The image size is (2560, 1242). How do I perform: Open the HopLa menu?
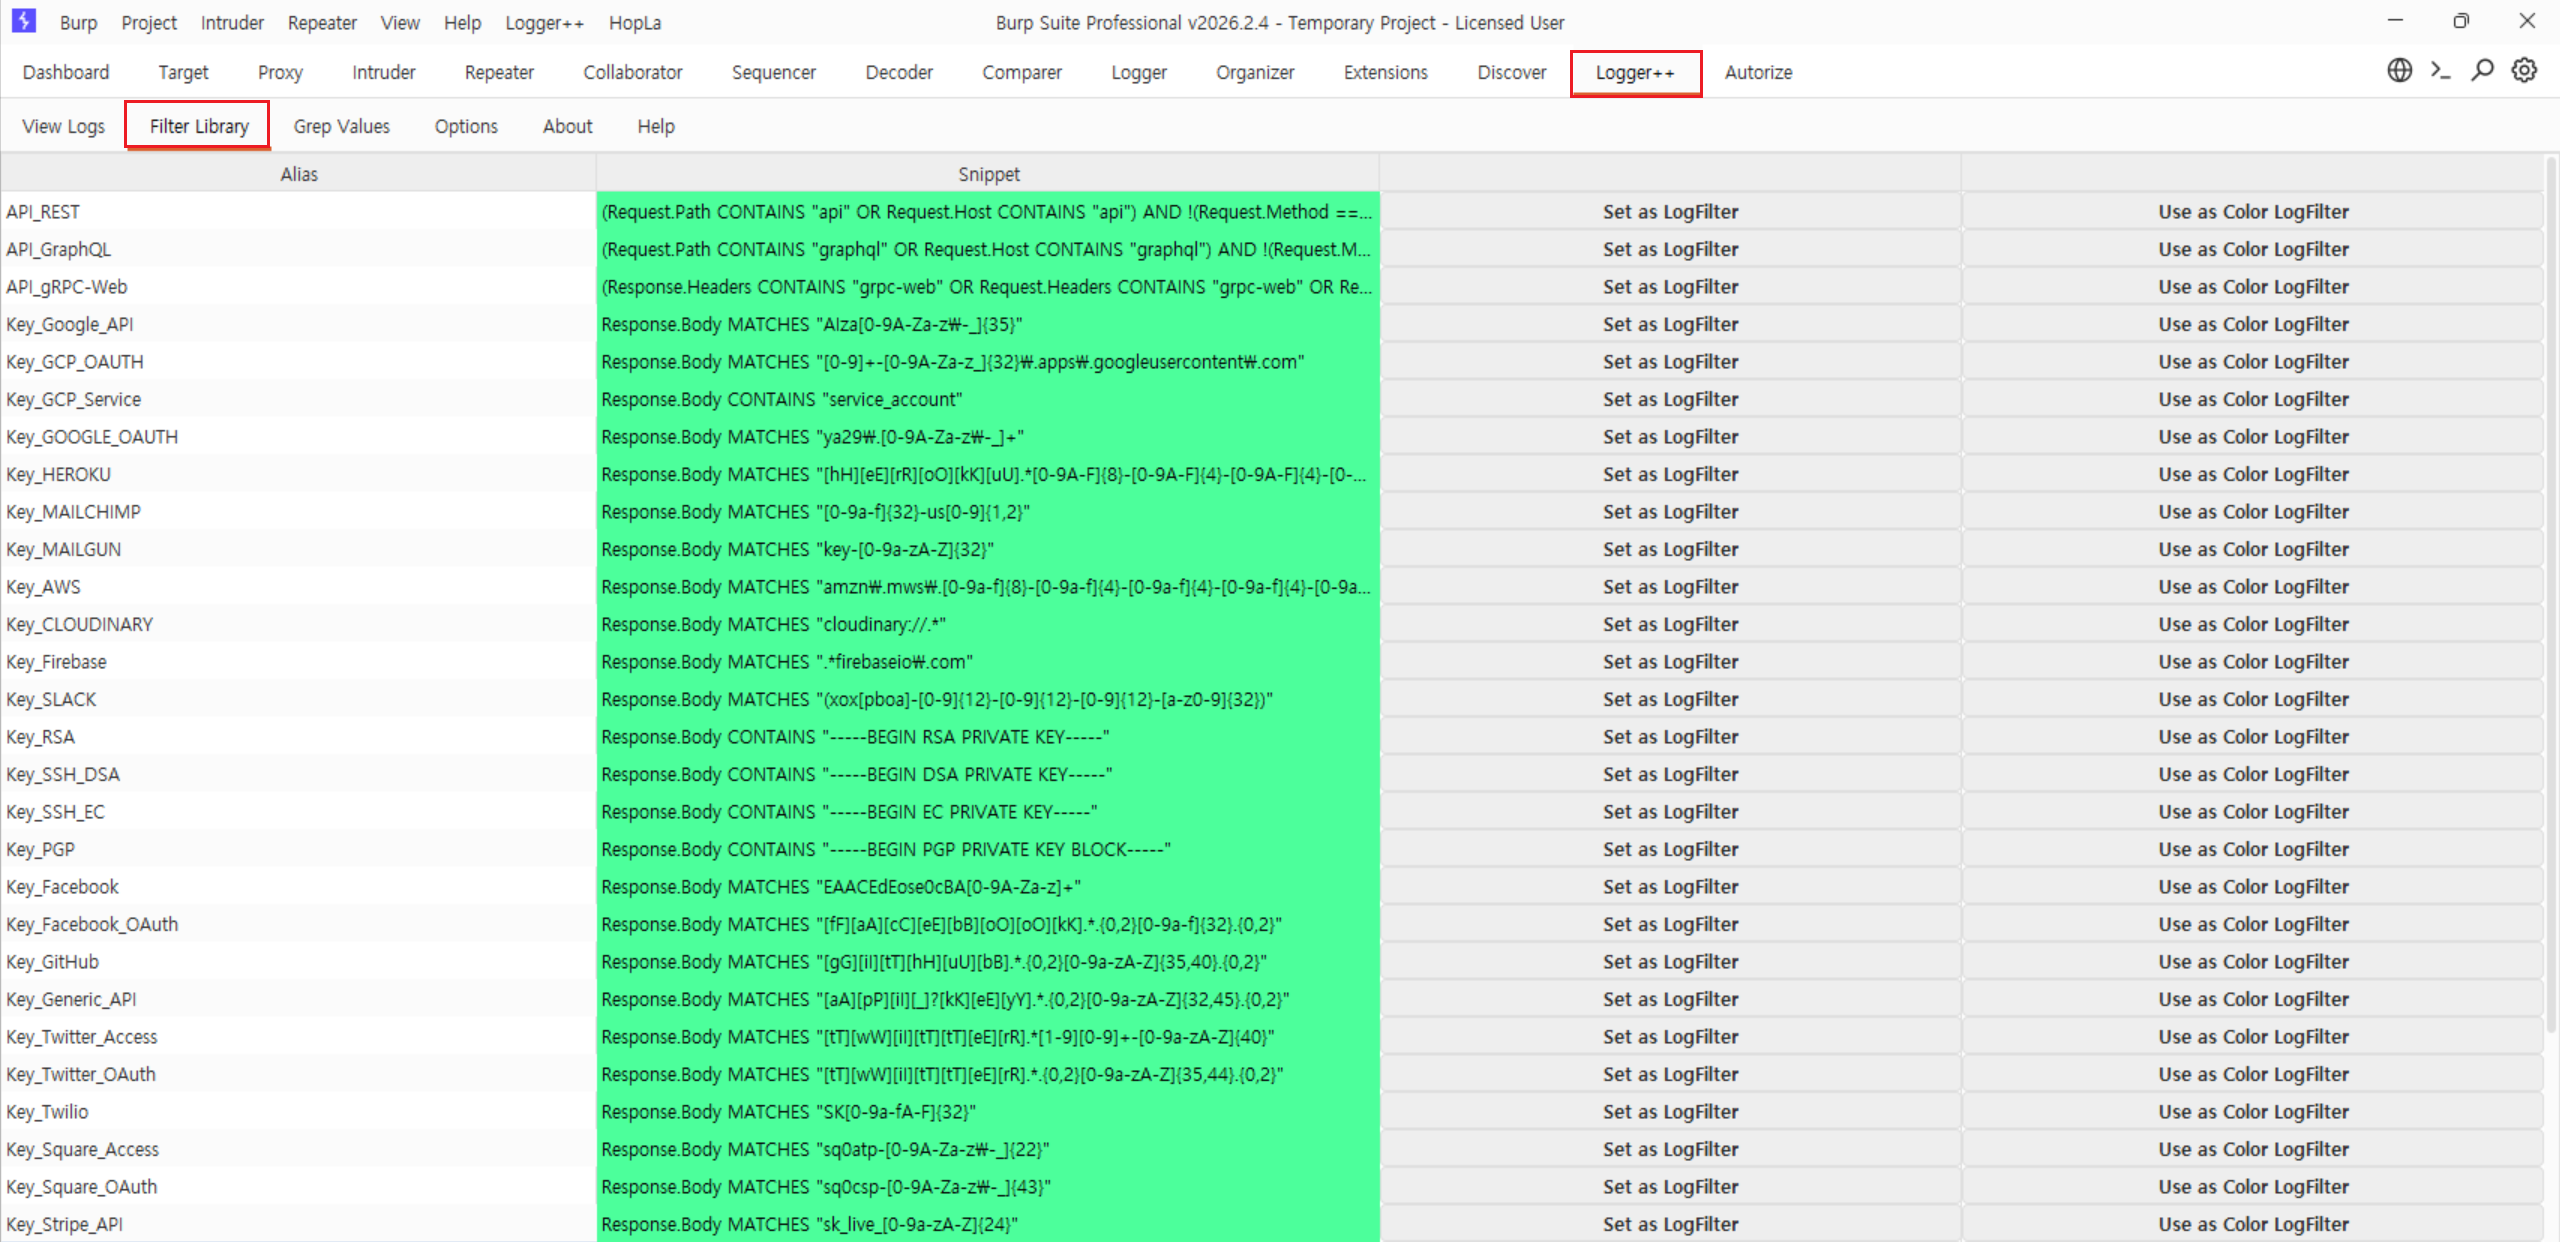point(635,22)
